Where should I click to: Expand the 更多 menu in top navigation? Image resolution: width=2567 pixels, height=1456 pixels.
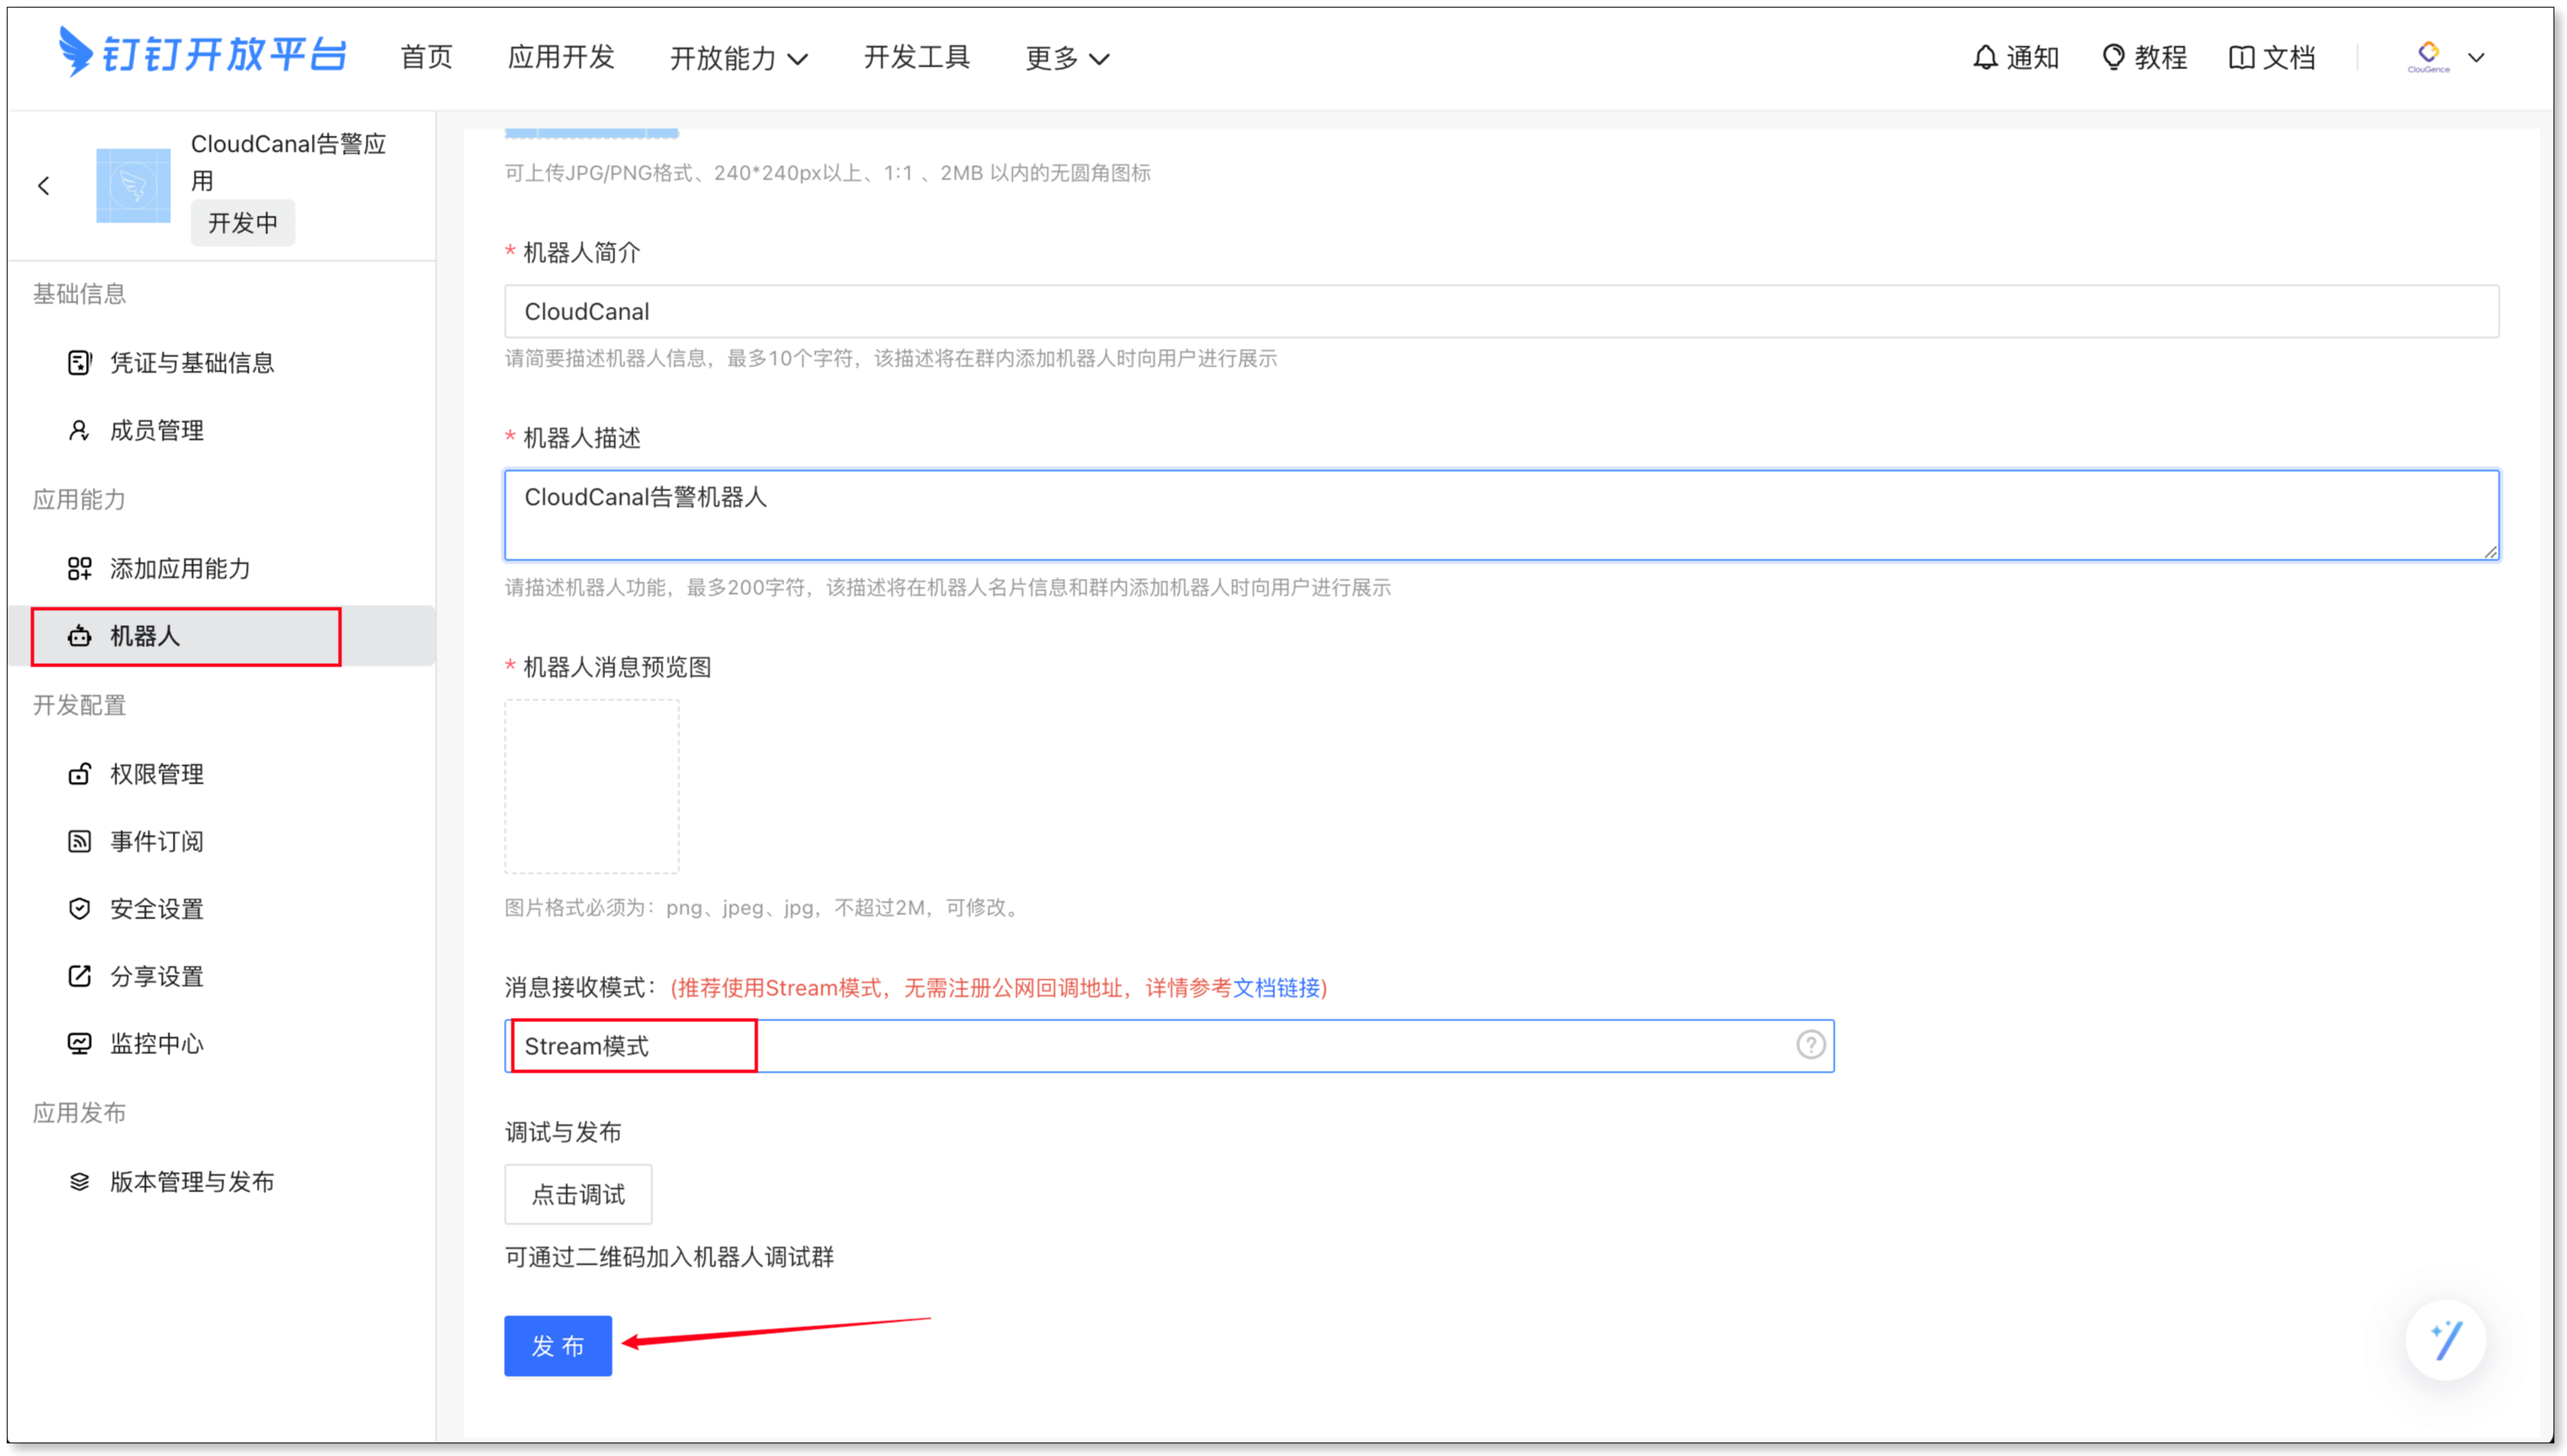(x=1066, y=58)
